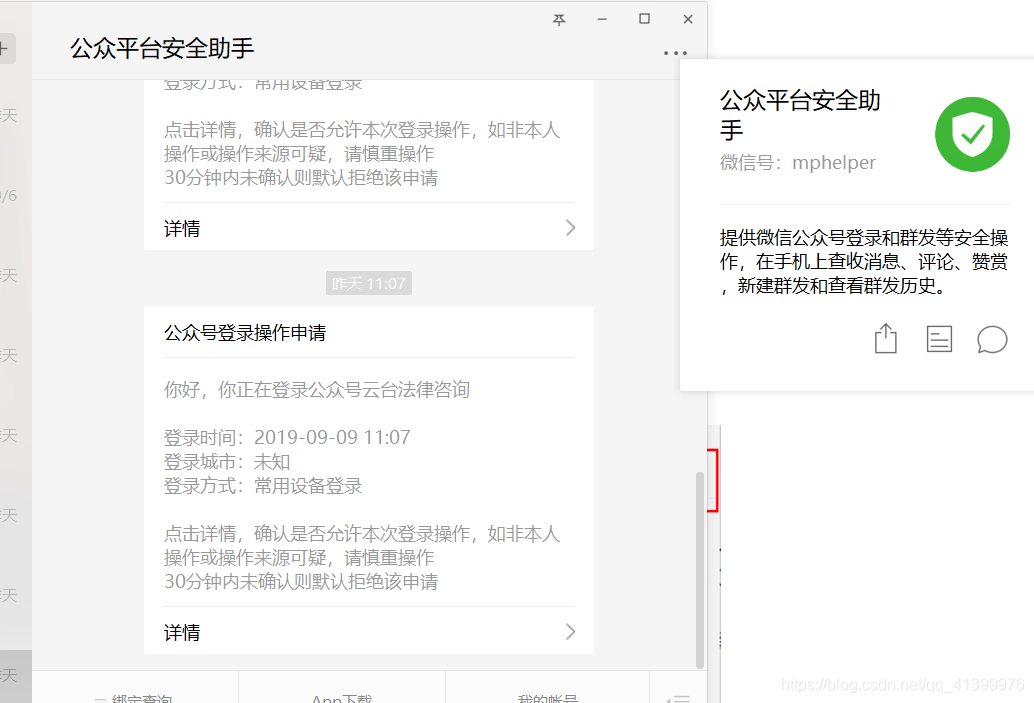Minimize the WeChat chat window
Screen dimensions: 1034x703
[601, 19]
